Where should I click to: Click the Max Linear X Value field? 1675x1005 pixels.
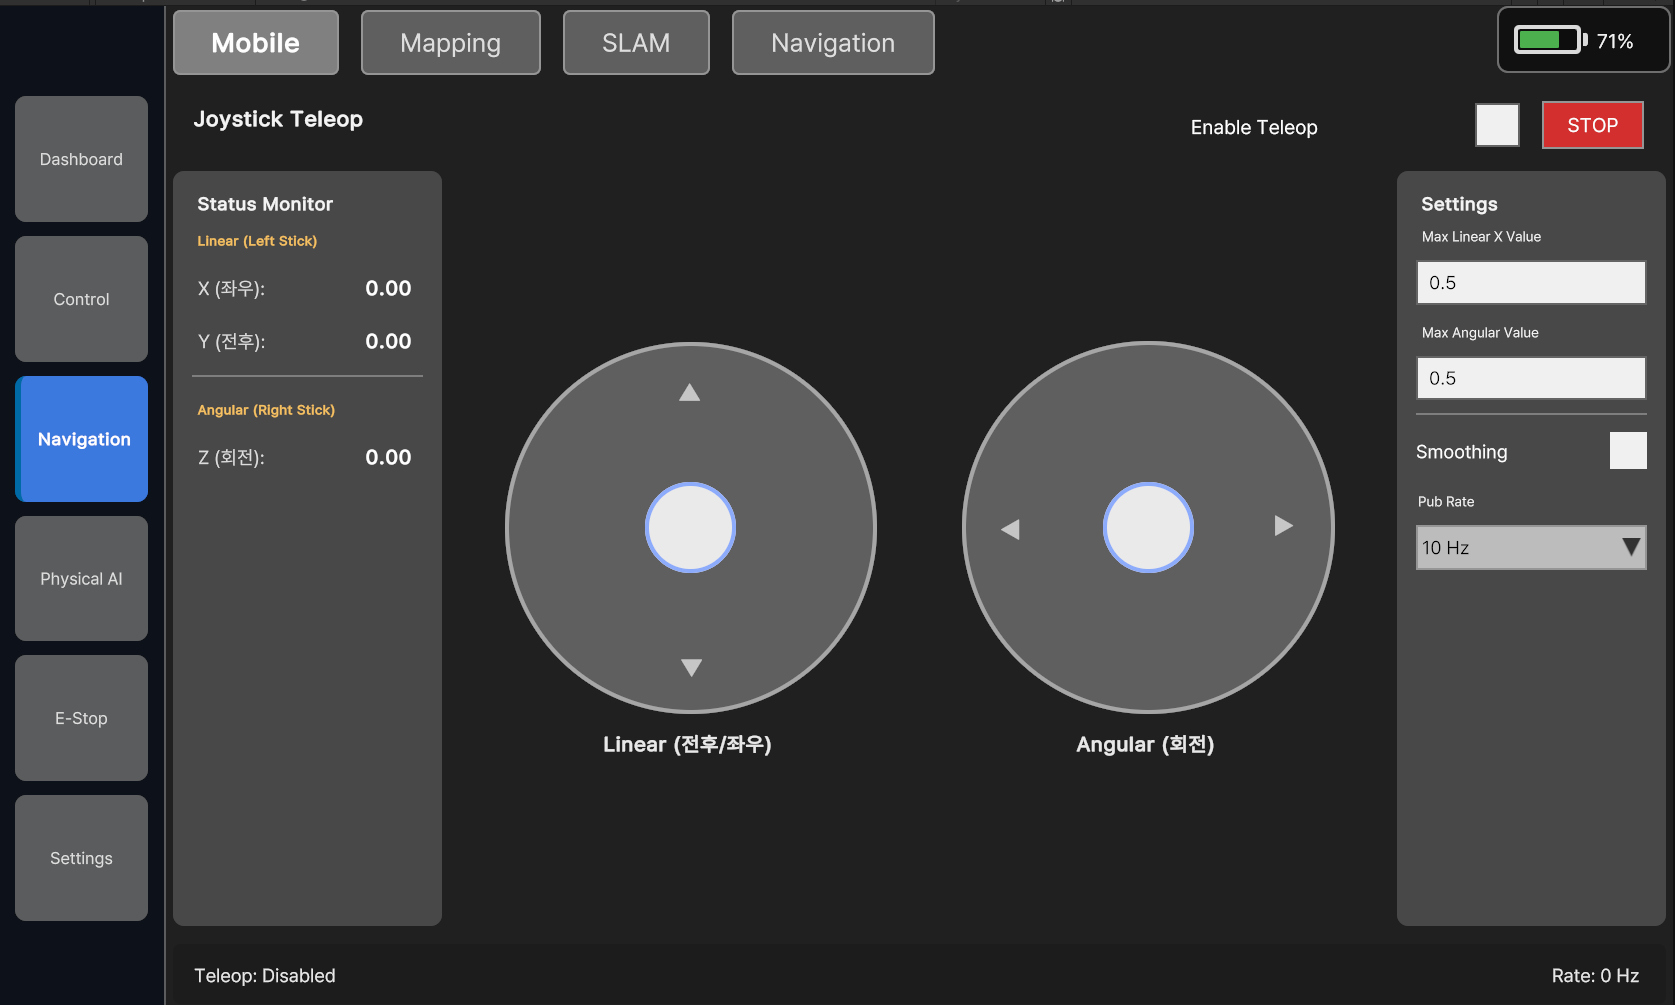point(1530,283)
